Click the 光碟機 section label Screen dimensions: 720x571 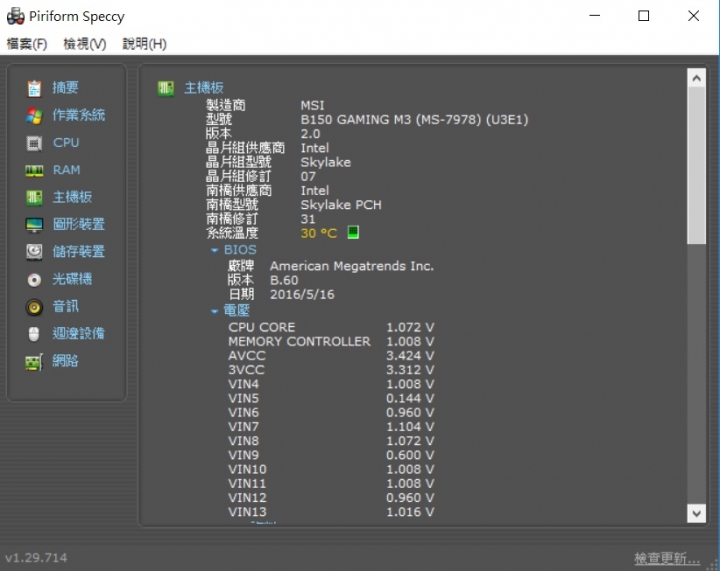click(x=72, y=279)
